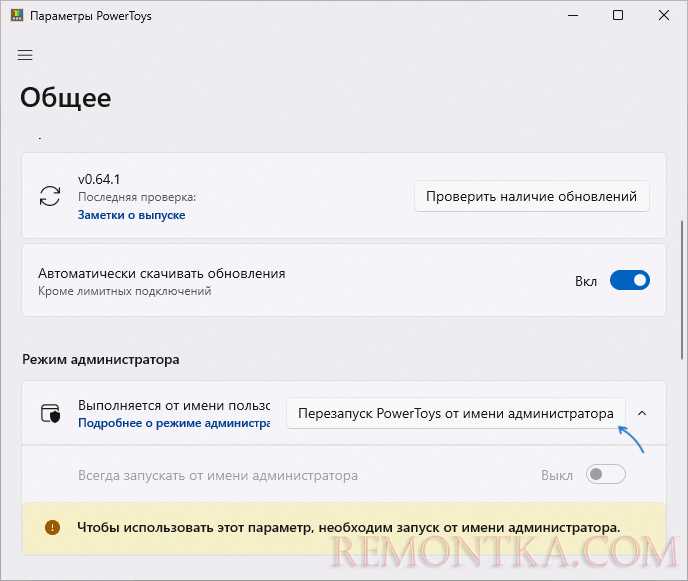Image resolution: width=688 pixels, height=581 pixels.
Task: Click Последняя проверка label
Action: [x=137, y=197]
